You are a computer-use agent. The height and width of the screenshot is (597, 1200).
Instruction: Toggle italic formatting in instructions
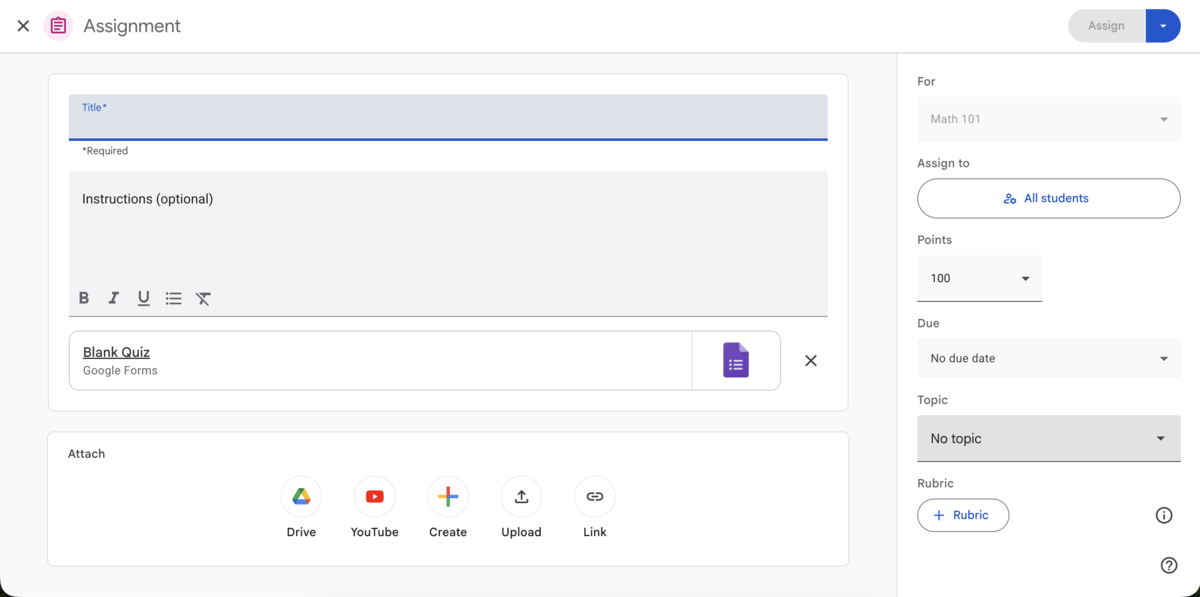[x=113, y=298]
